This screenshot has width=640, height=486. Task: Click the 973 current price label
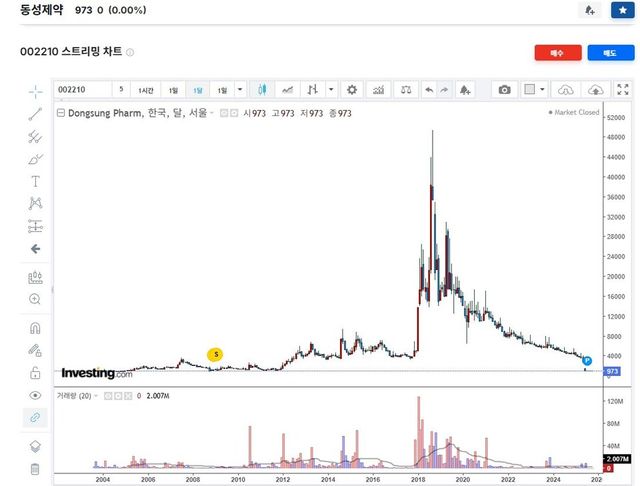(x=612, y=371)
